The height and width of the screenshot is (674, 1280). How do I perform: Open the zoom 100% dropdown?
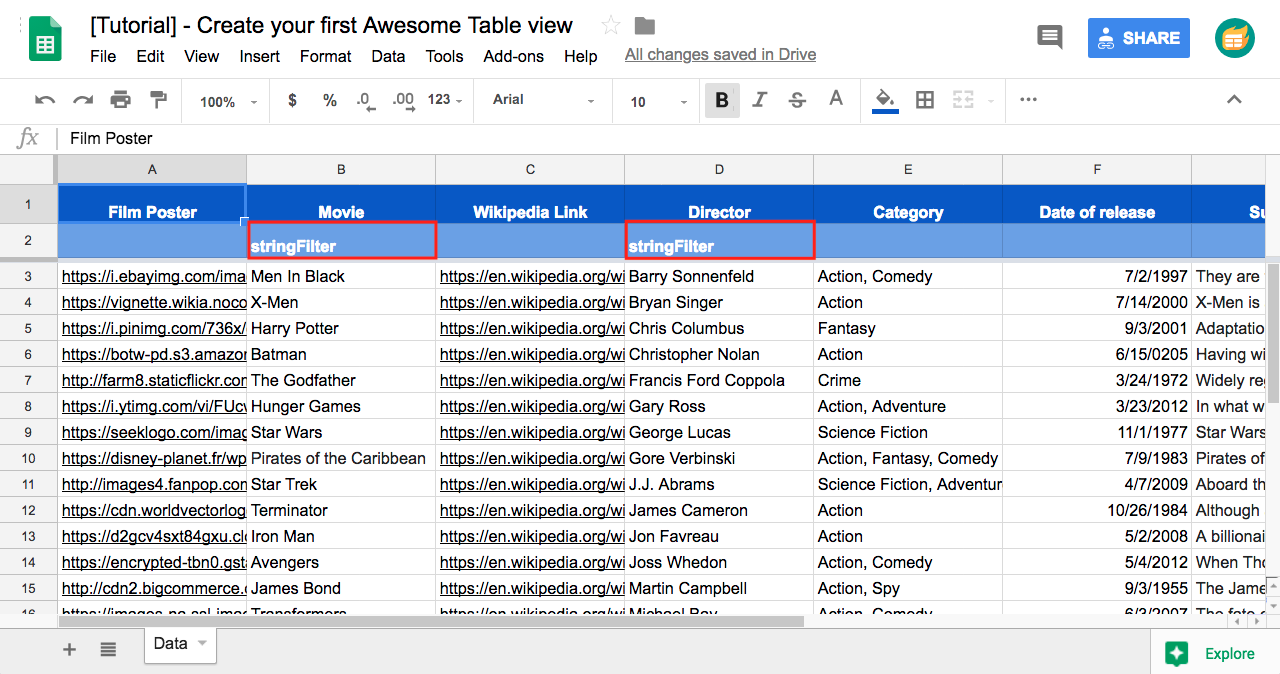229,102
